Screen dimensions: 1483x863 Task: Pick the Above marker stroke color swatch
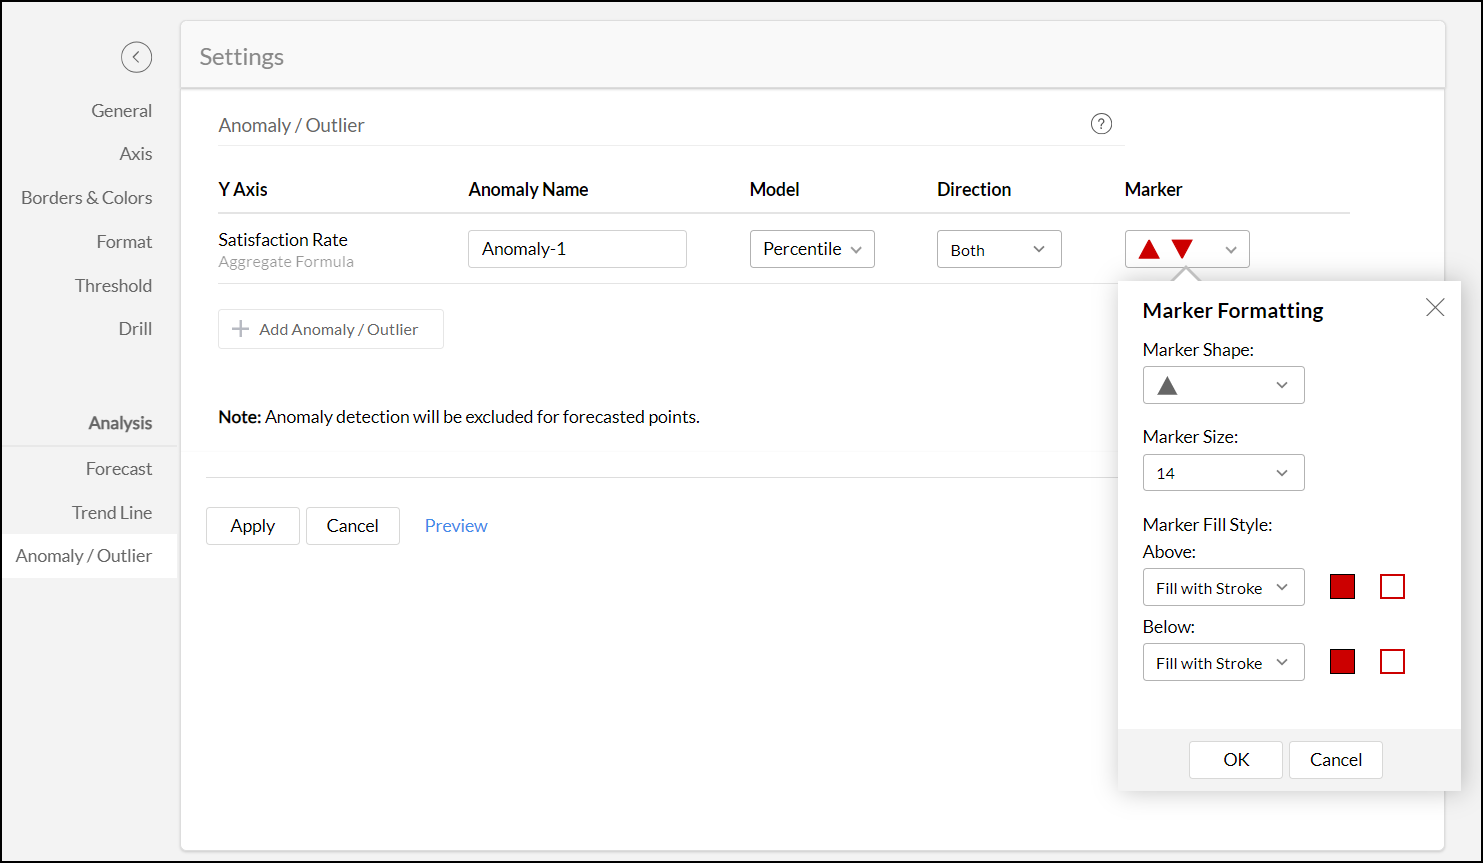[1392, 587]
